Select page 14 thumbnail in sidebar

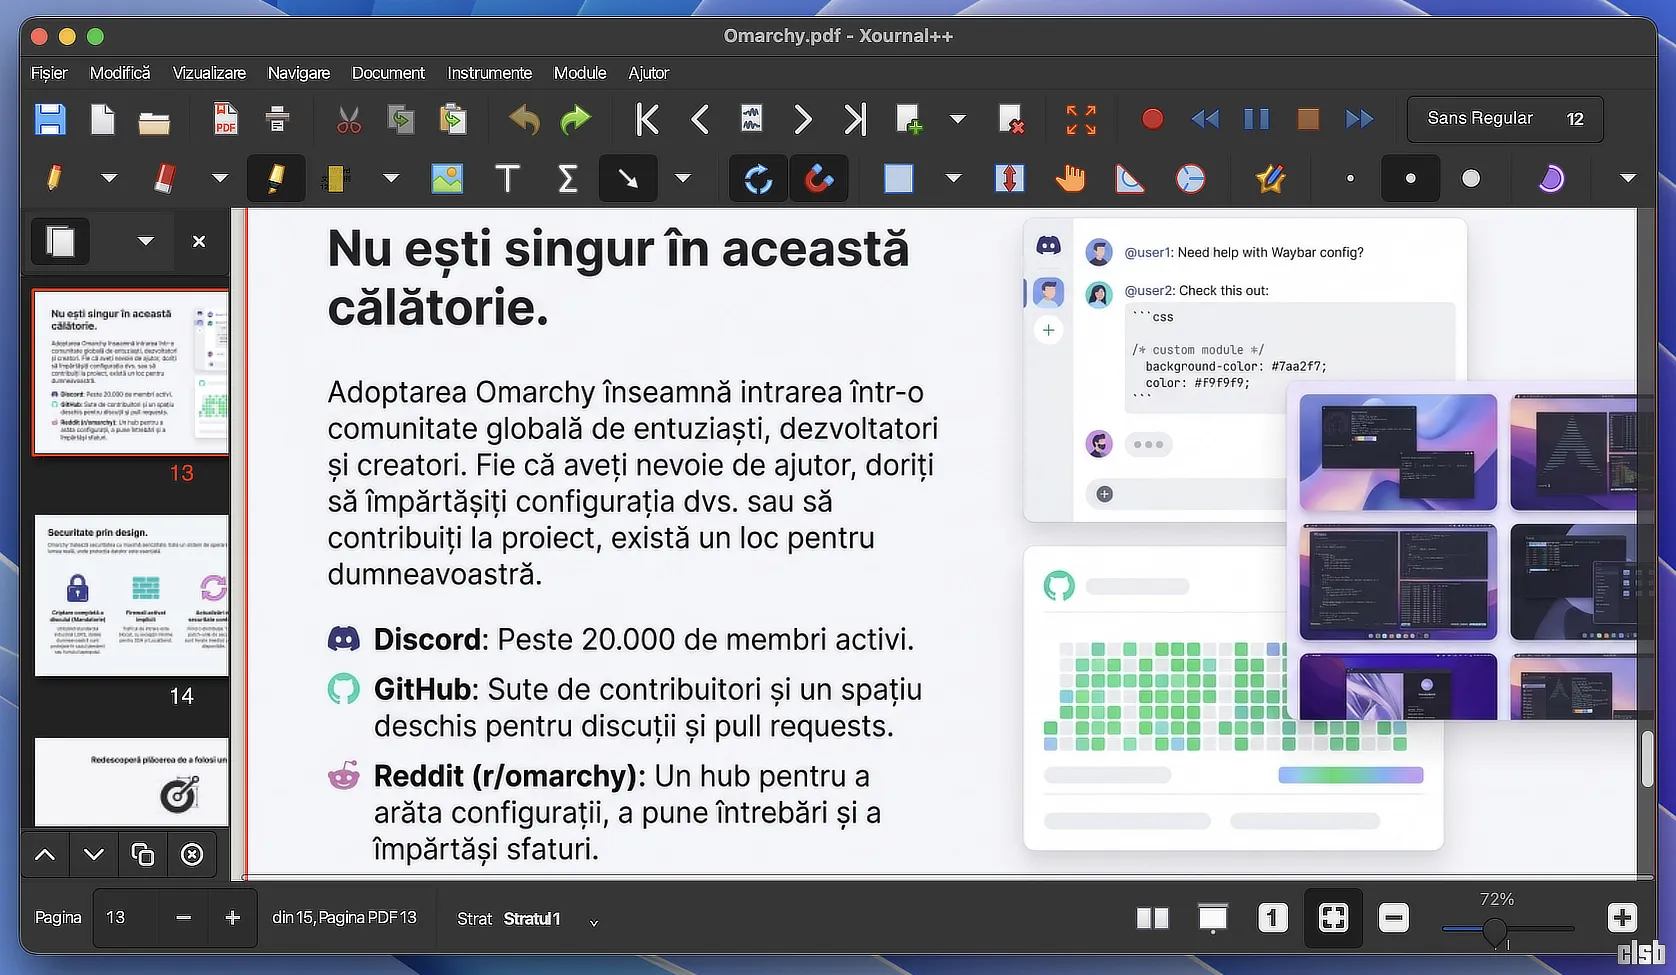[x=132, y=596]
